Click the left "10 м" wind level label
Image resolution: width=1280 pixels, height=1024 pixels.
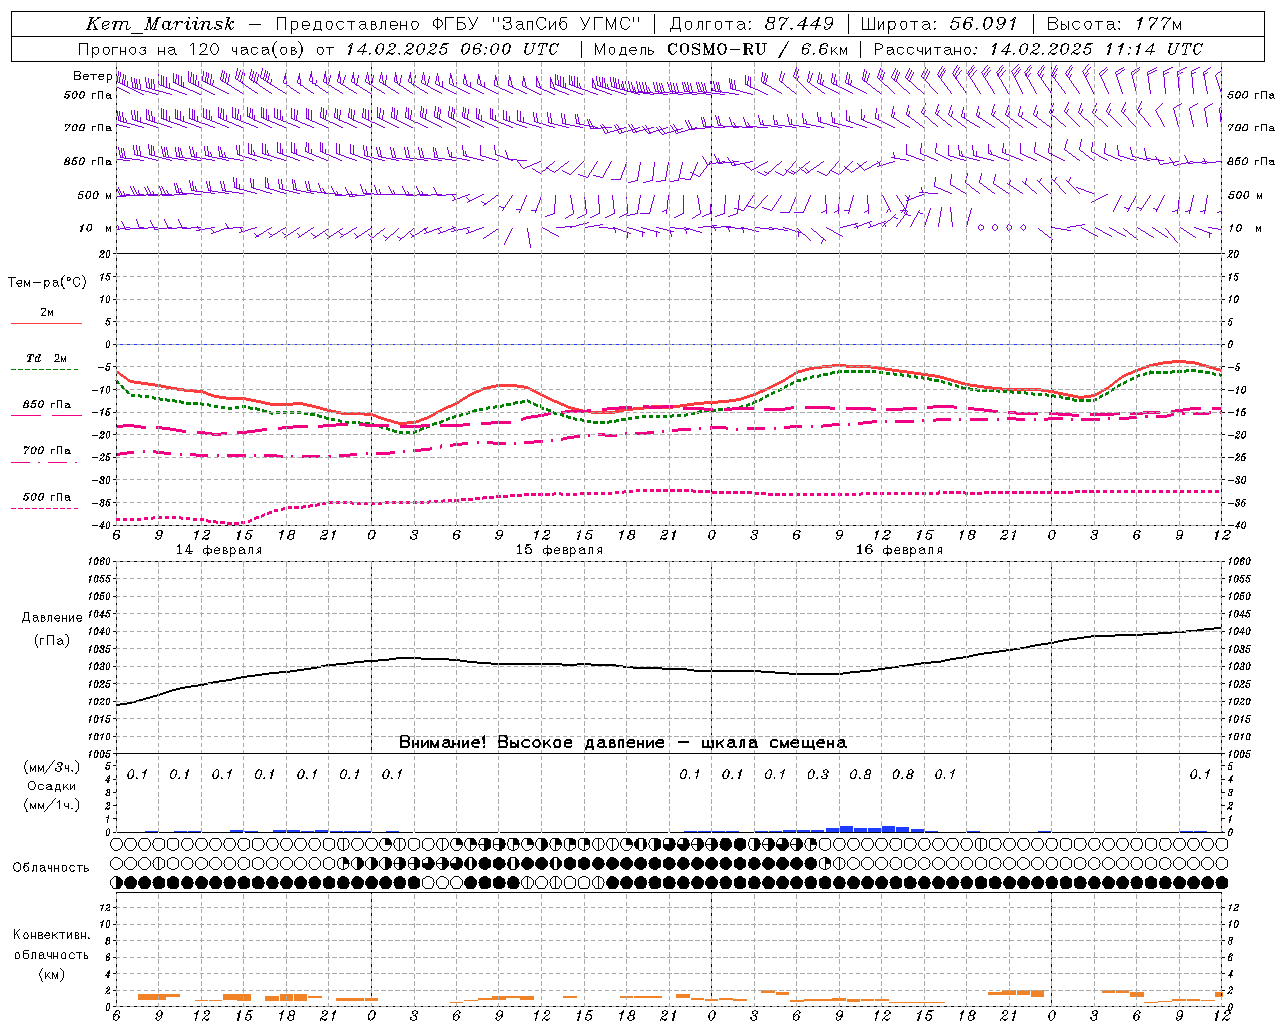95,228
